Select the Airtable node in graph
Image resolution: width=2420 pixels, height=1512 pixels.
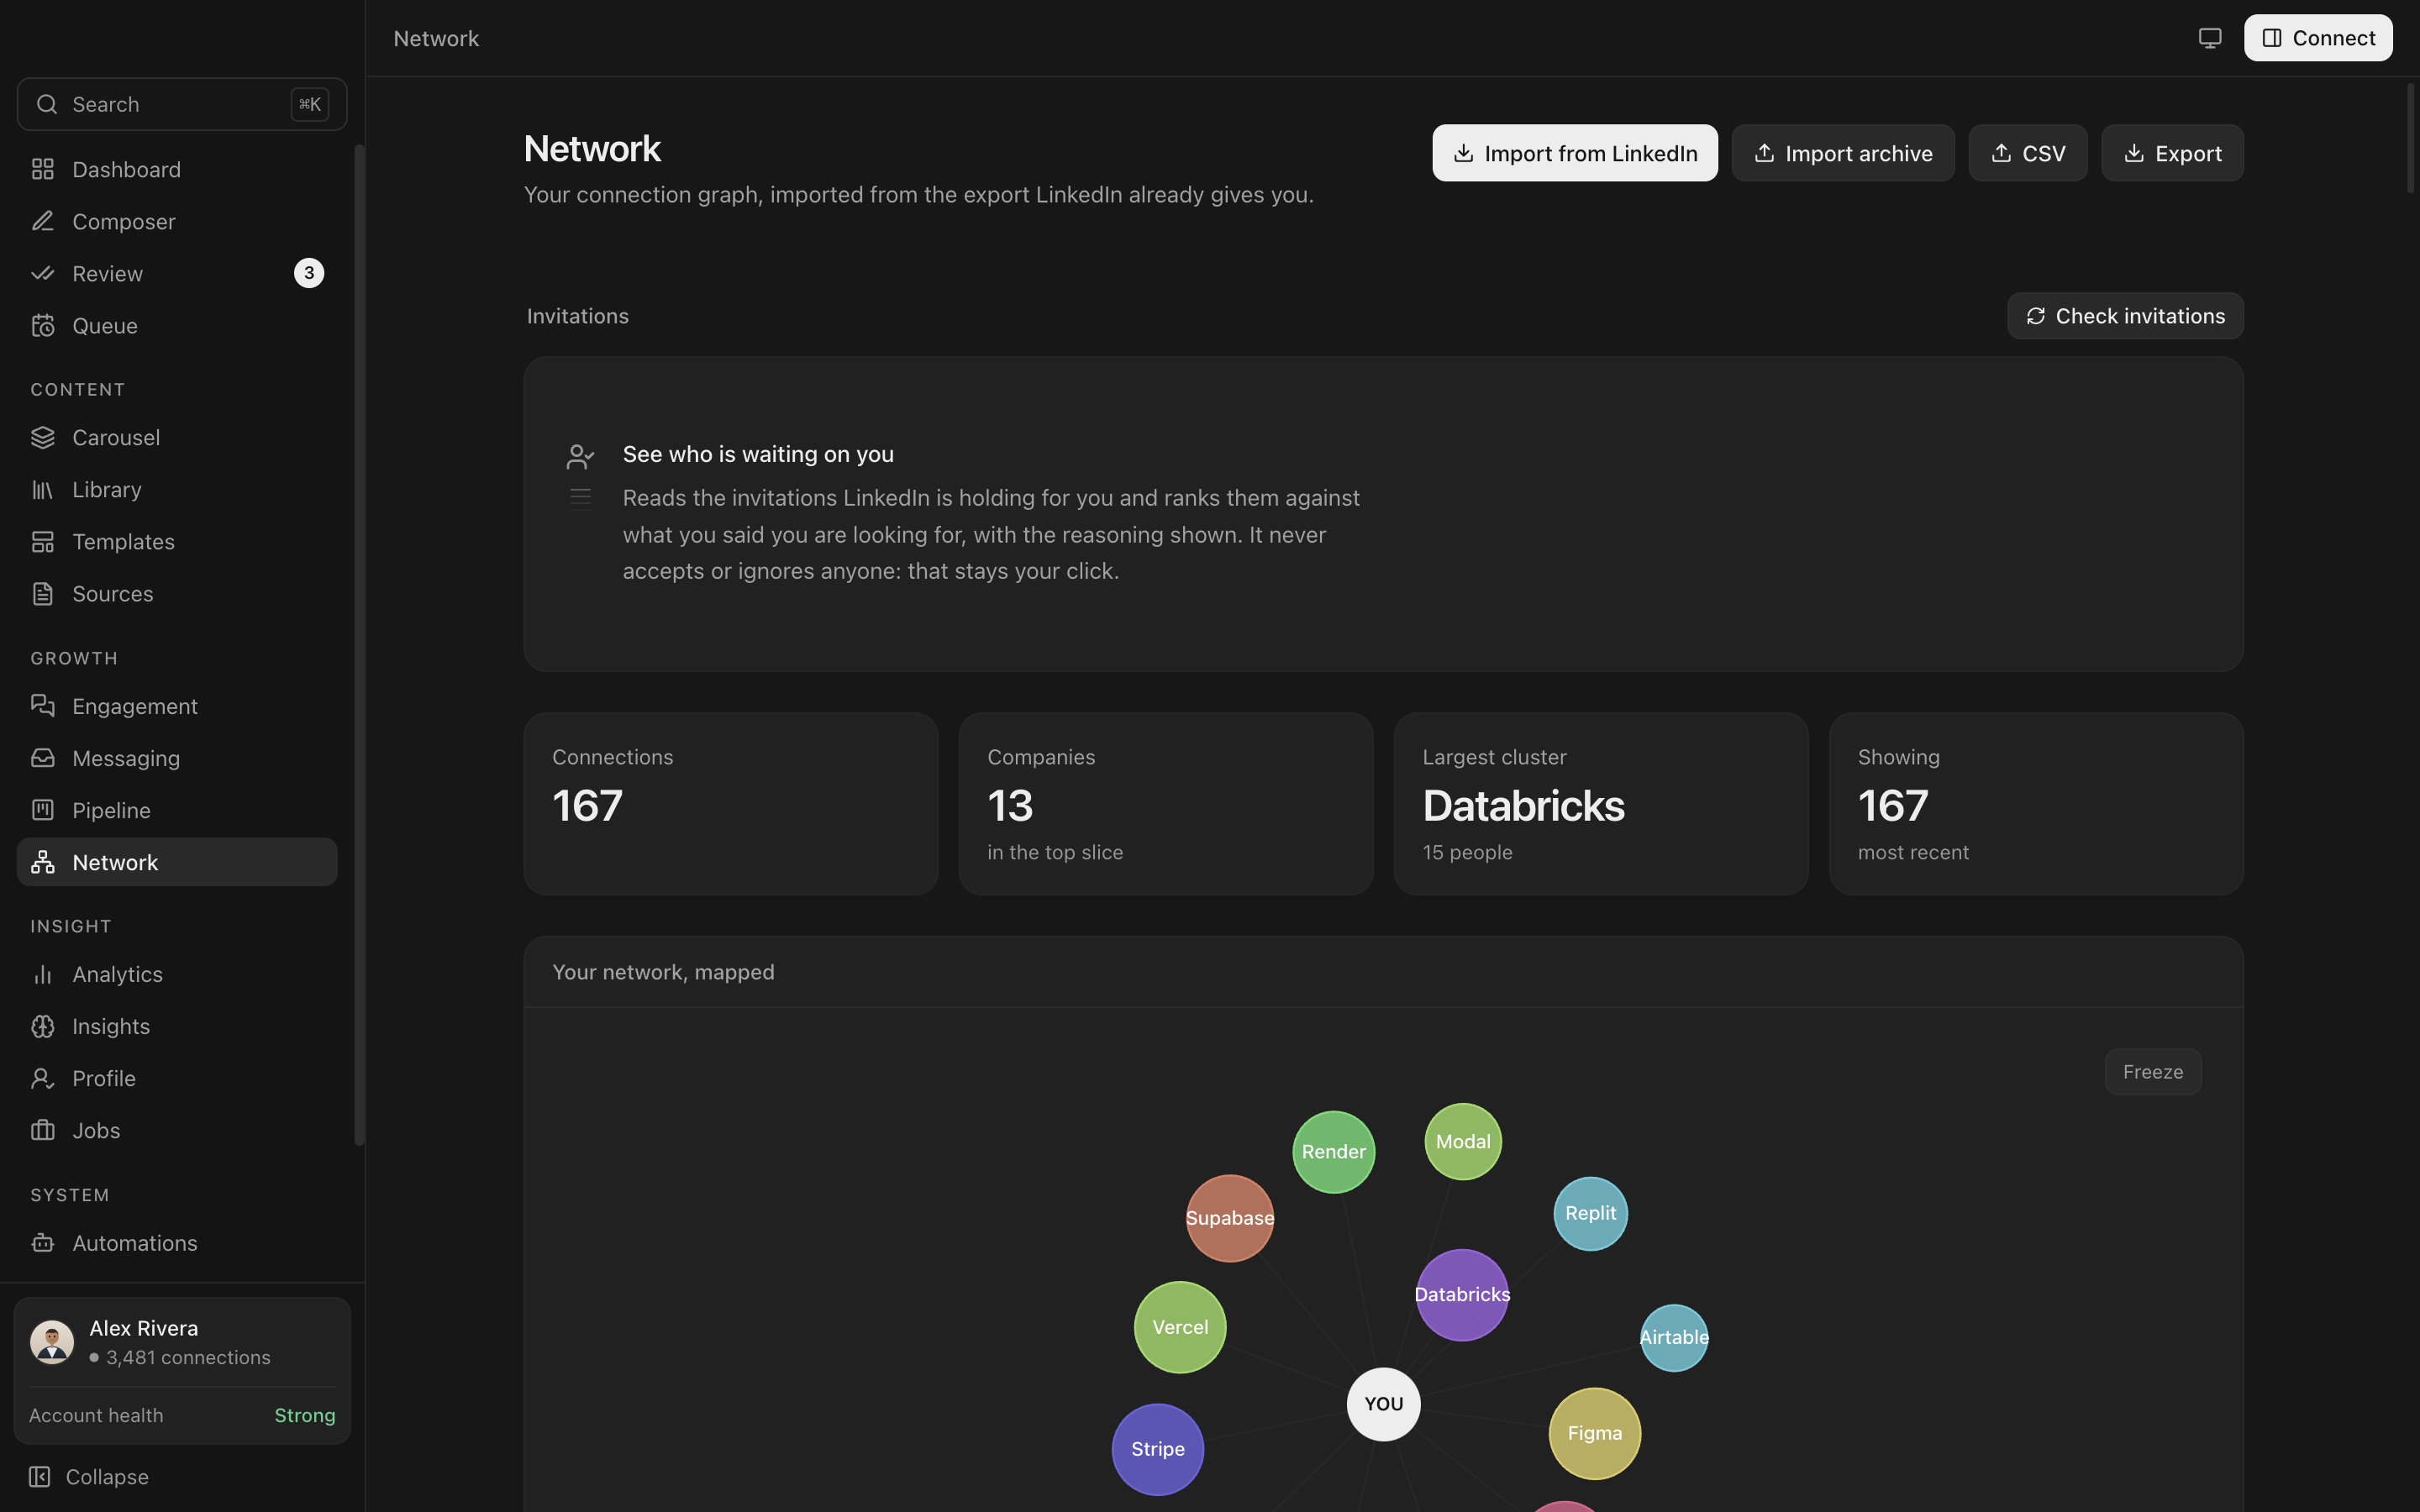pyautogui.click(x=1674, y=1338)
